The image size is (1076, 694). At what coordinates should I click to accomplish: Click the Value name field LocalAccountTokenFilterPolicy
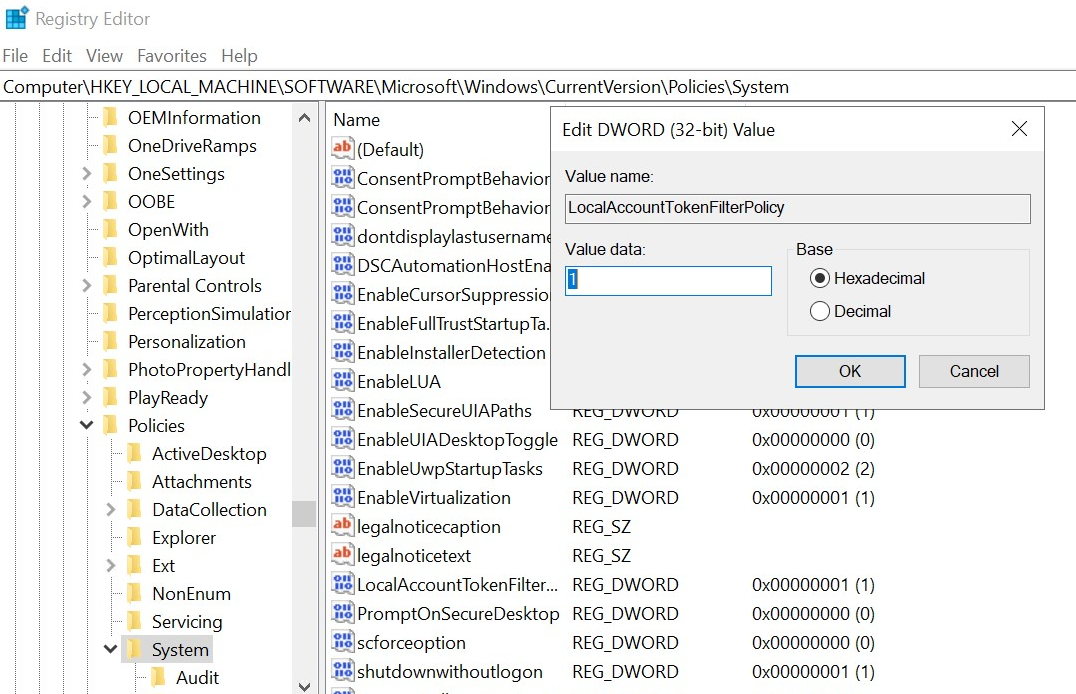[x=798, y=209]
